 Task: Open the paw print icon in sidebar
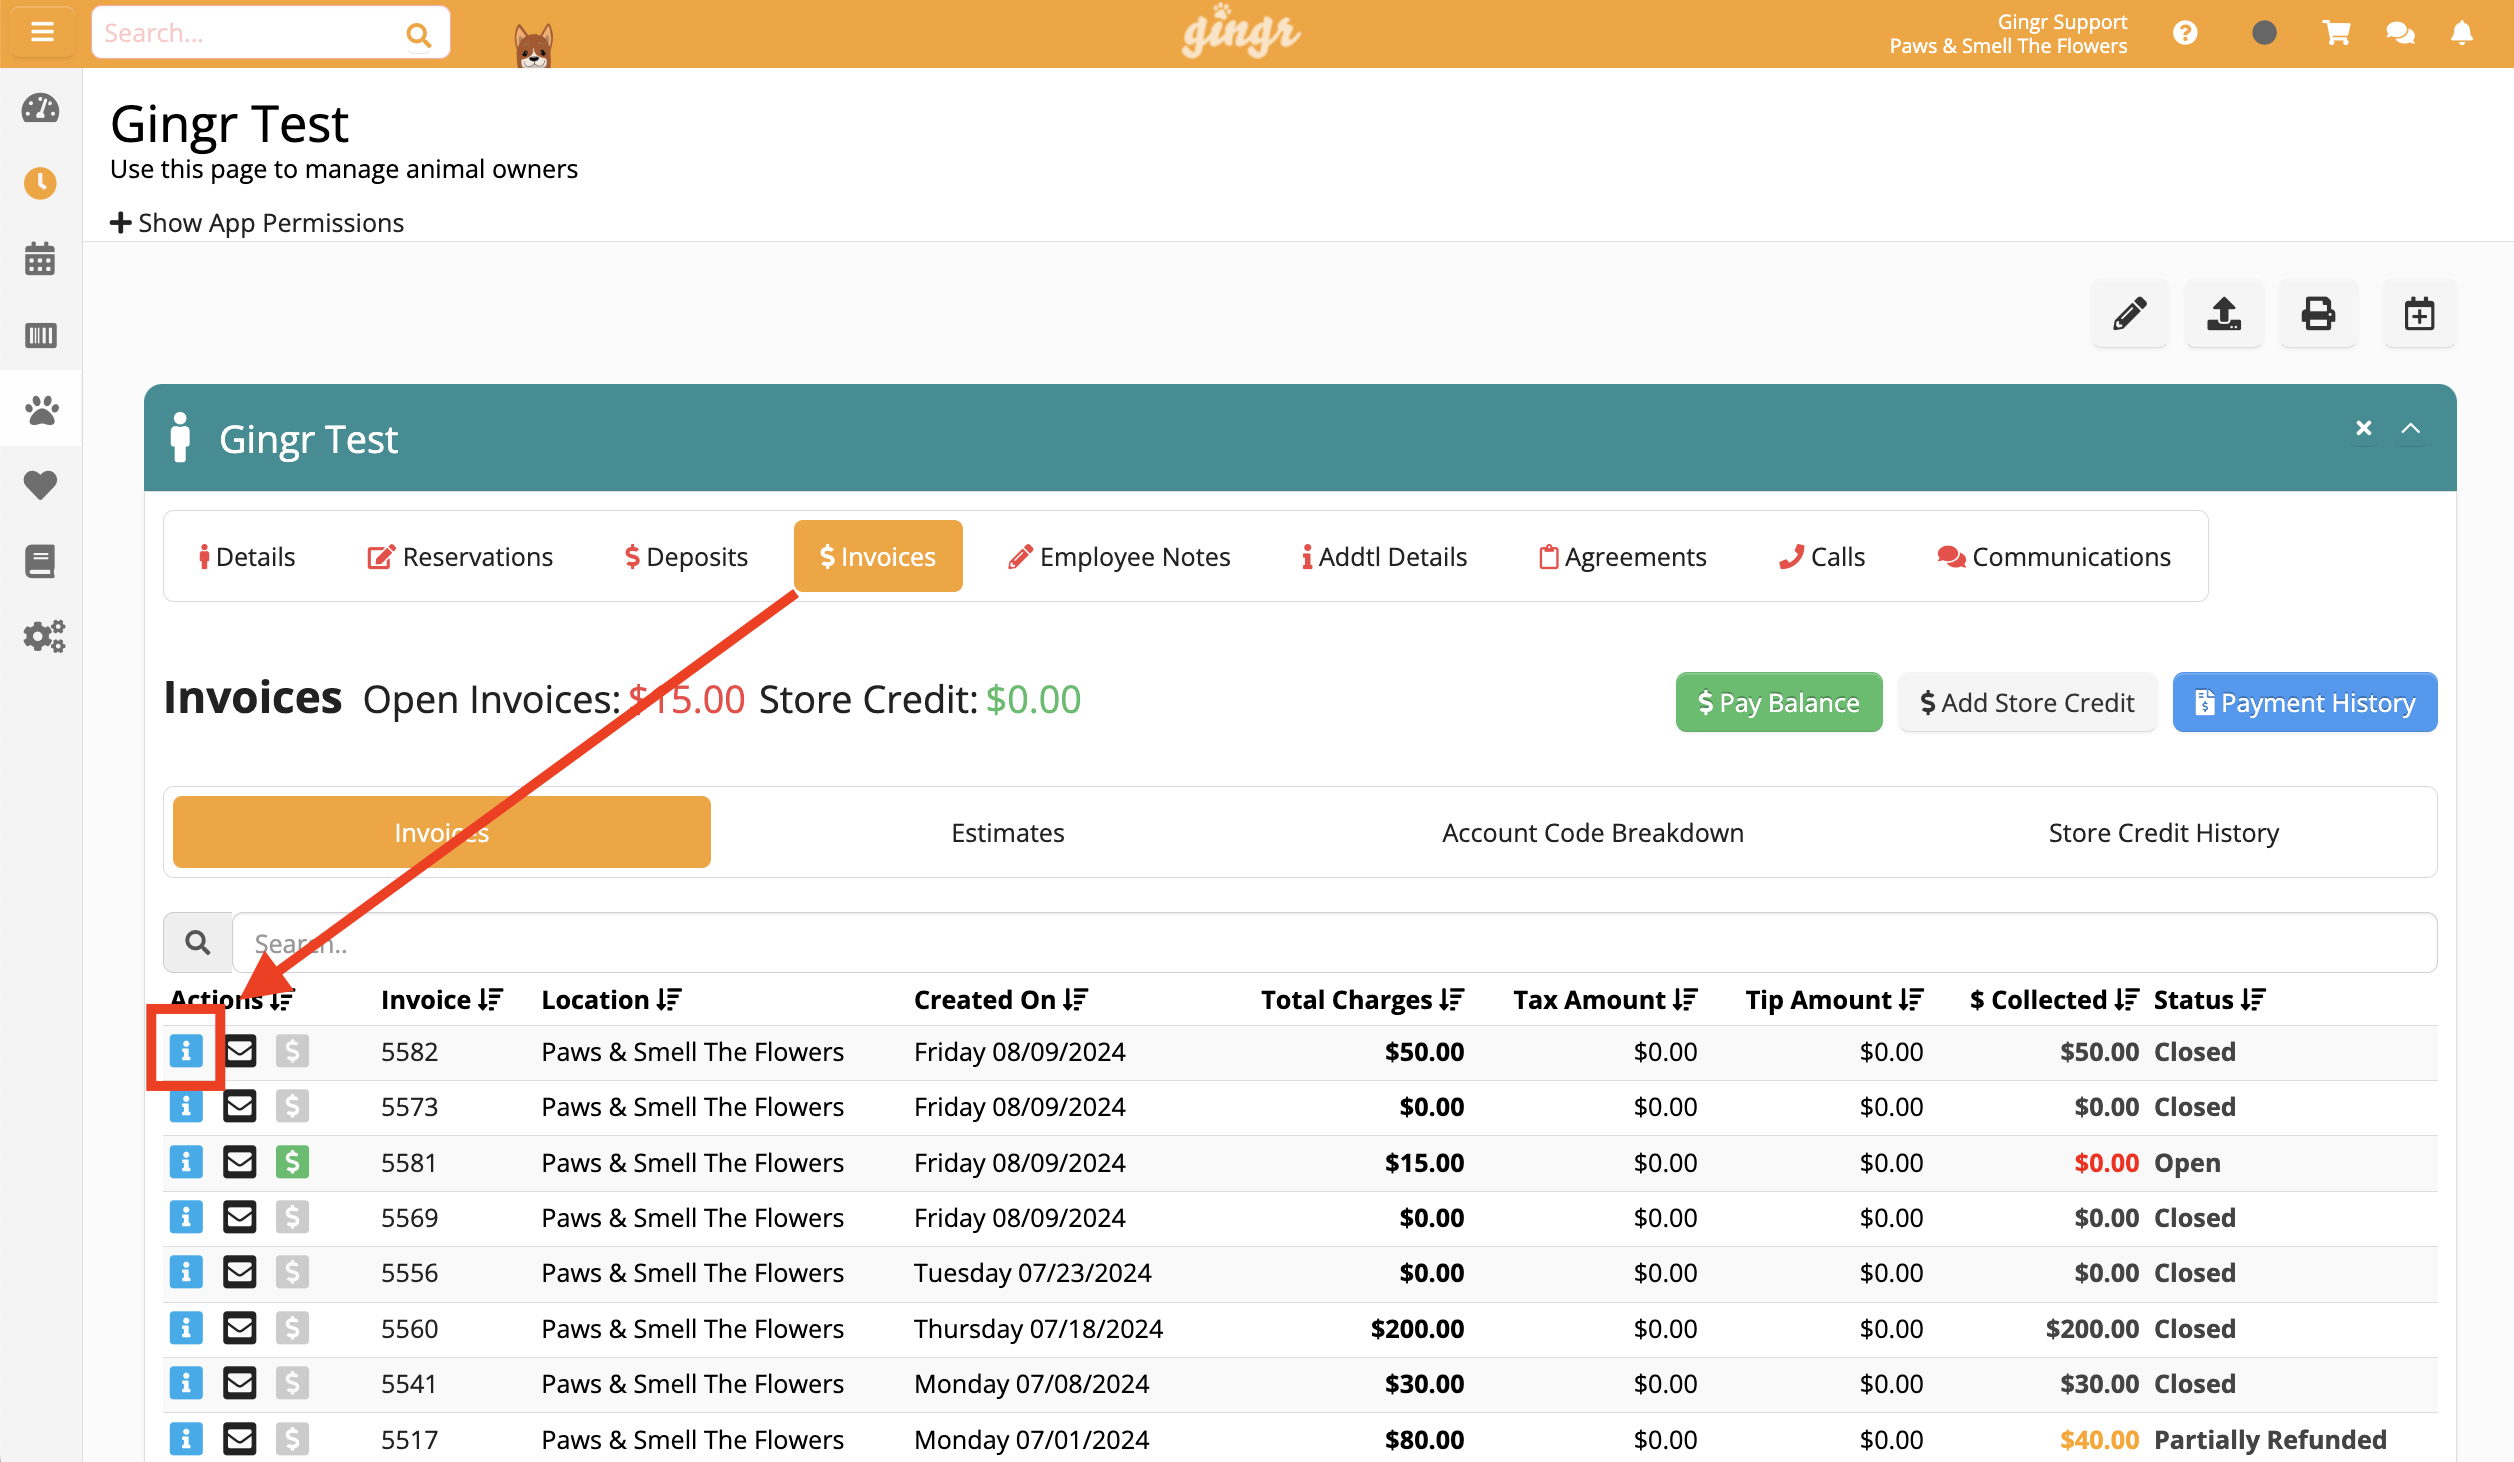(x=40, y=409)
